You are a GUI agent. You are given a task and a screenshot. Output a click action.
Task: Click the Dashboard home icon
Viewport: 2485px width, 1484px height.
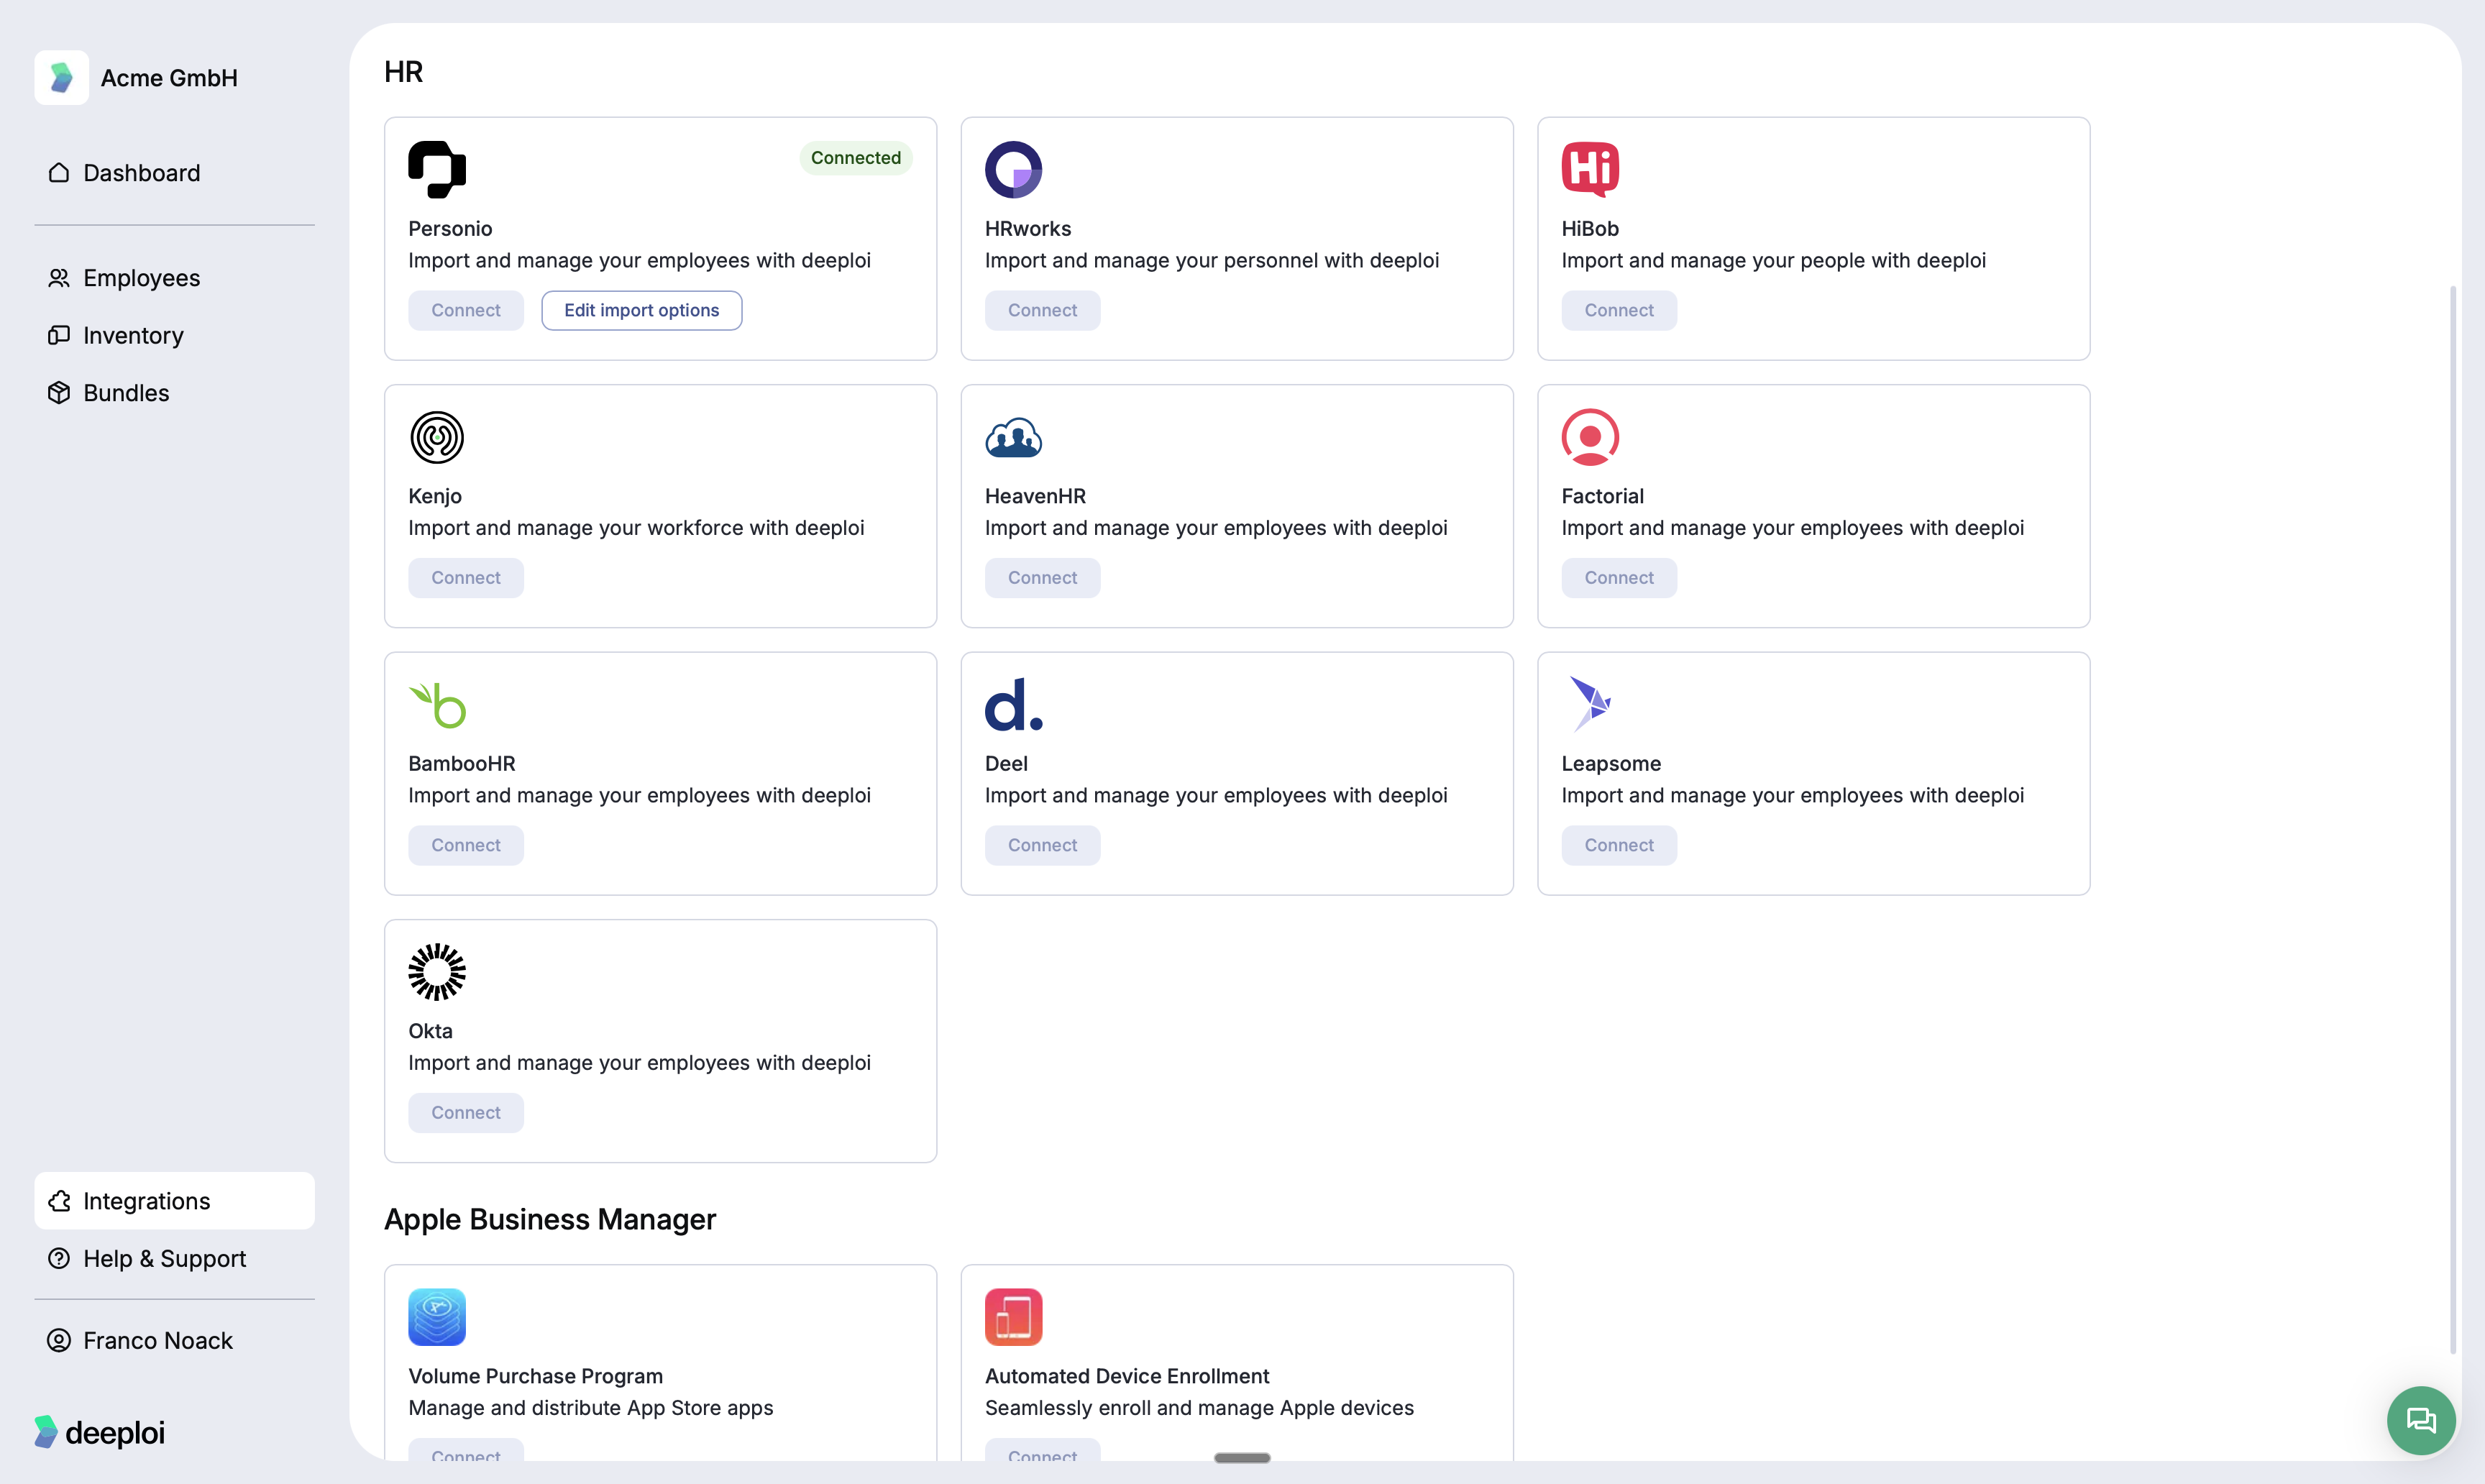[x=59, y=173]
